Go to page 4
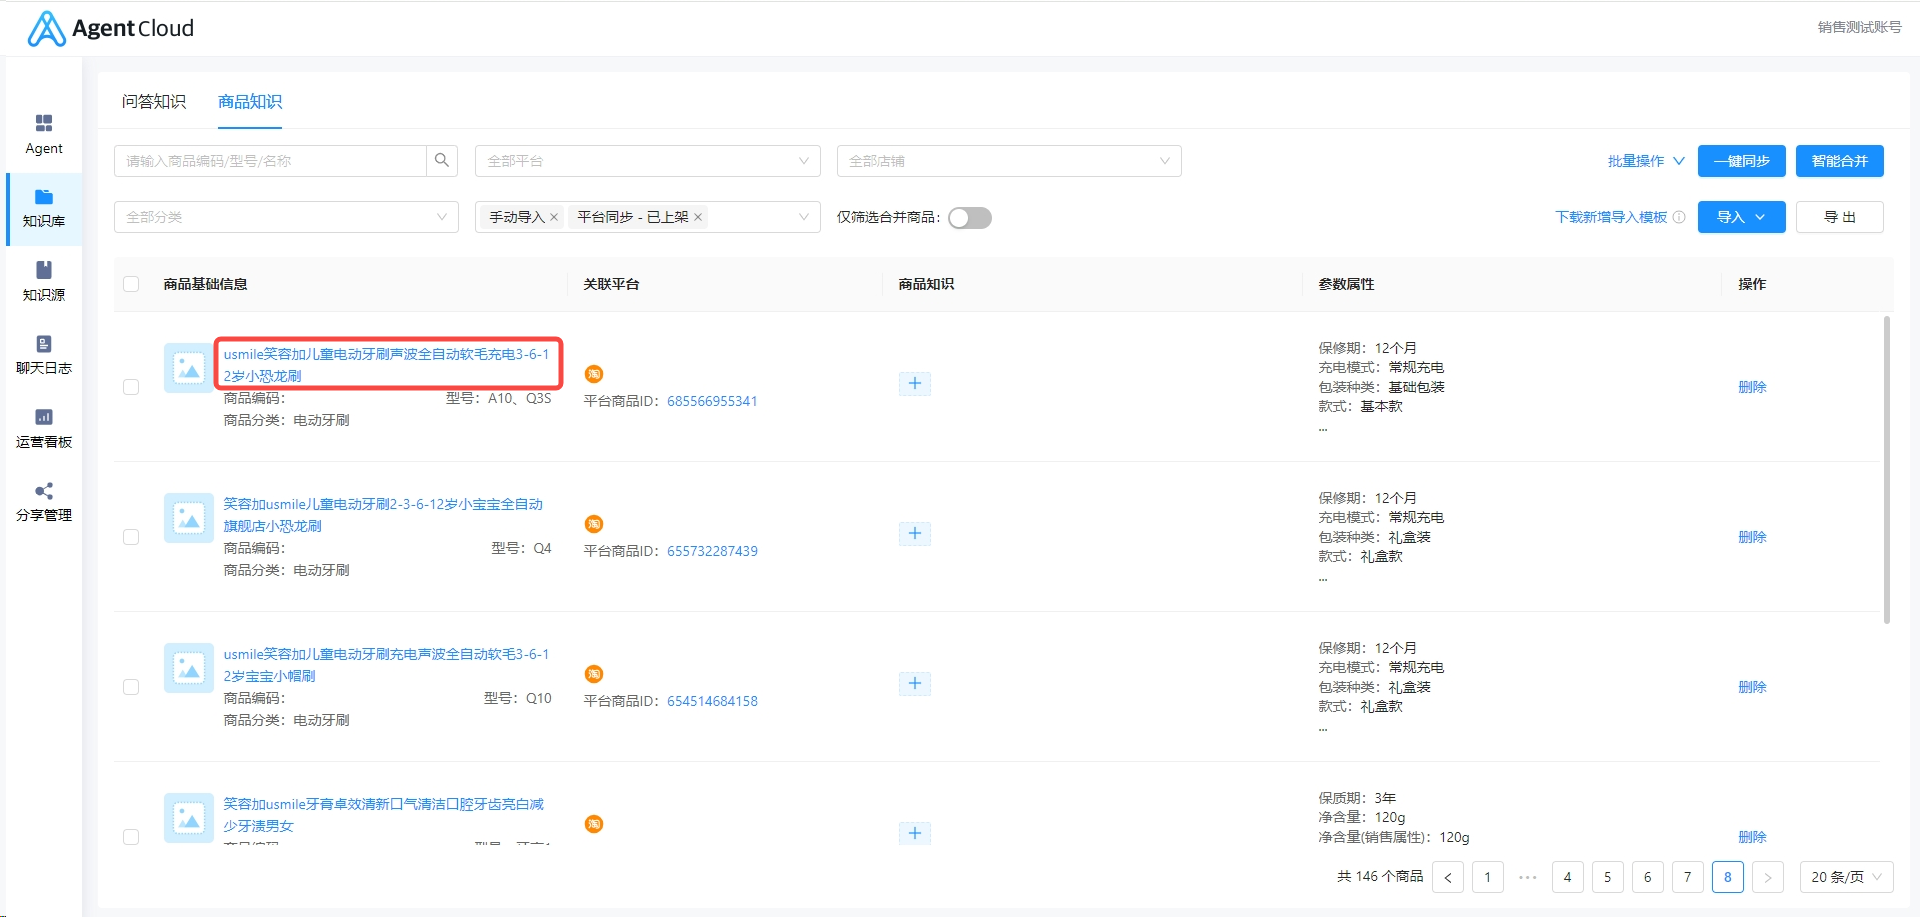This screenshot has width=1920, height=917. point(1567,877)
